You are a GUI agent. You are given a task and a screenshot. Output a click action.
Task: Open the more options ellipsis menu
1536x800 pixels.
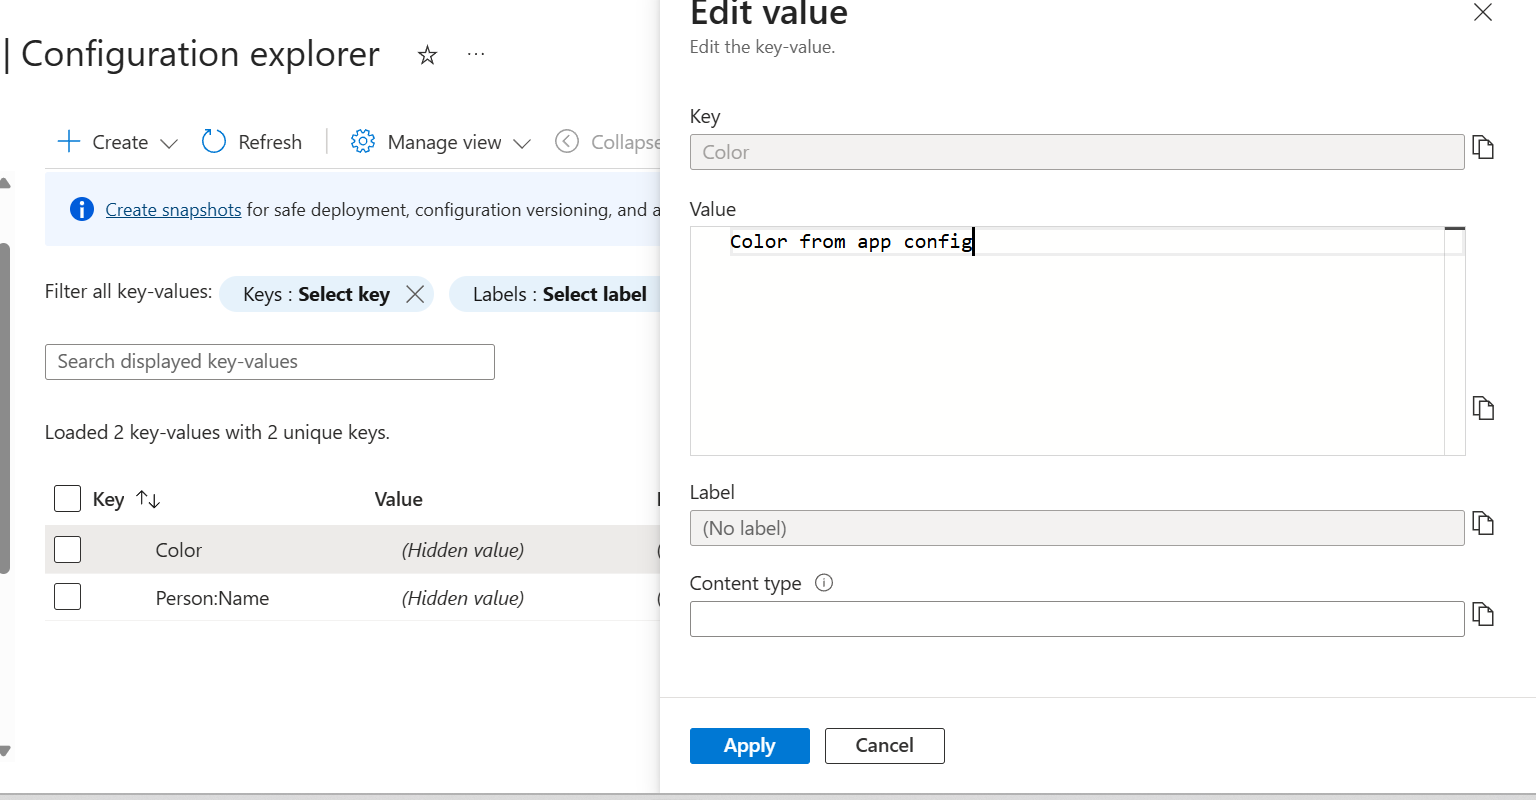click(476, 55)
